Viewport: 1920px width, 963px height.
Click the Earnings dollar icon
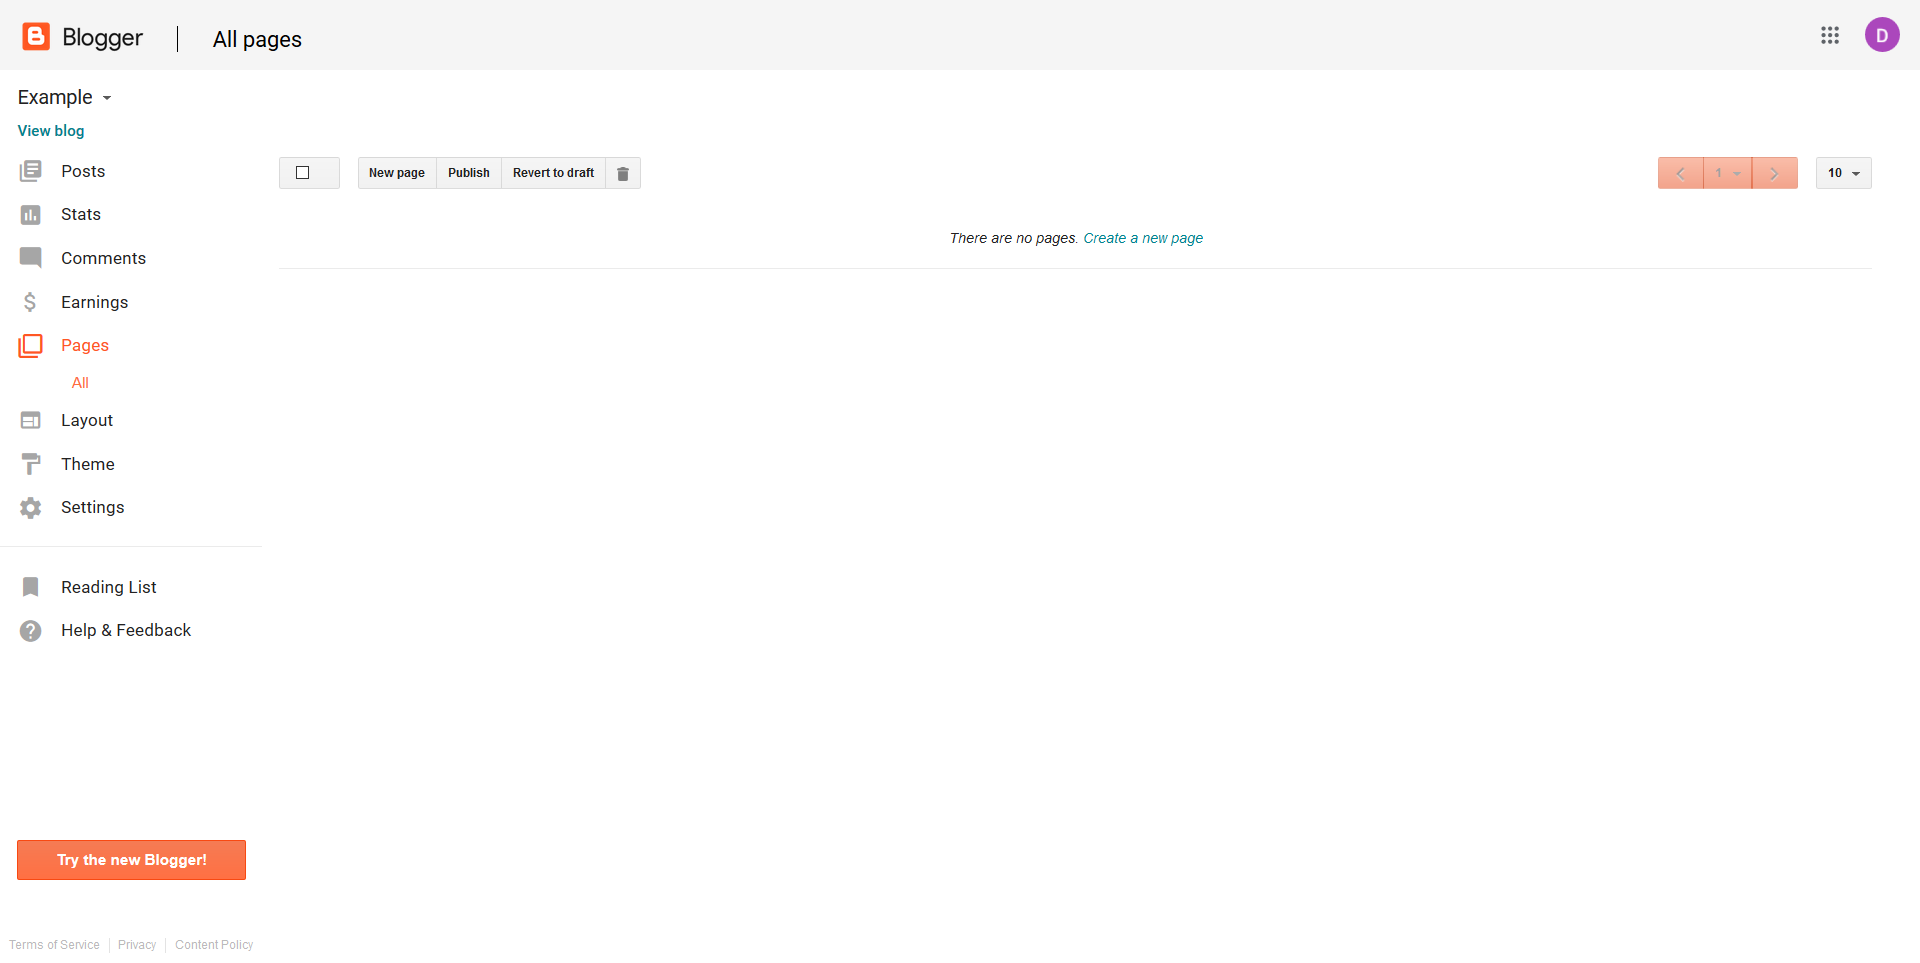(30, 302)
